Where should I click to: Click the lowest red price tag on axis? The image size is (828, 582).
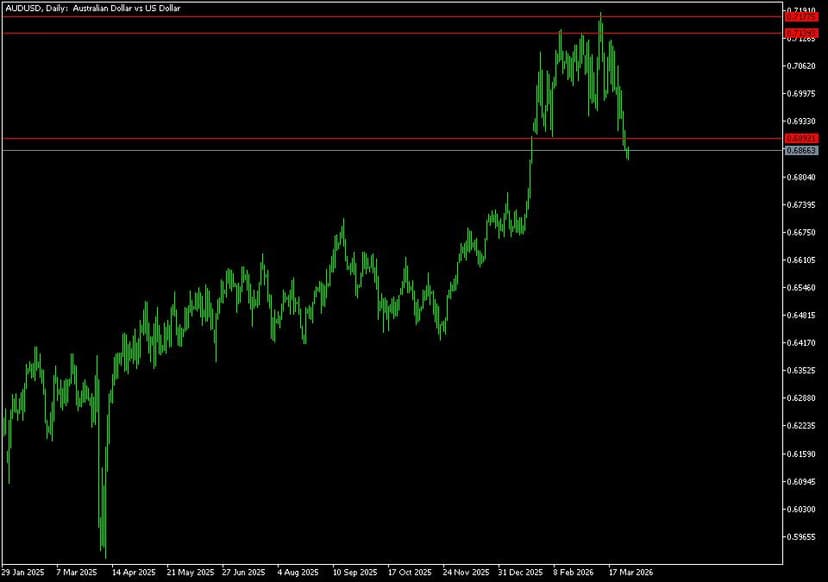click(x=802, y=138)
